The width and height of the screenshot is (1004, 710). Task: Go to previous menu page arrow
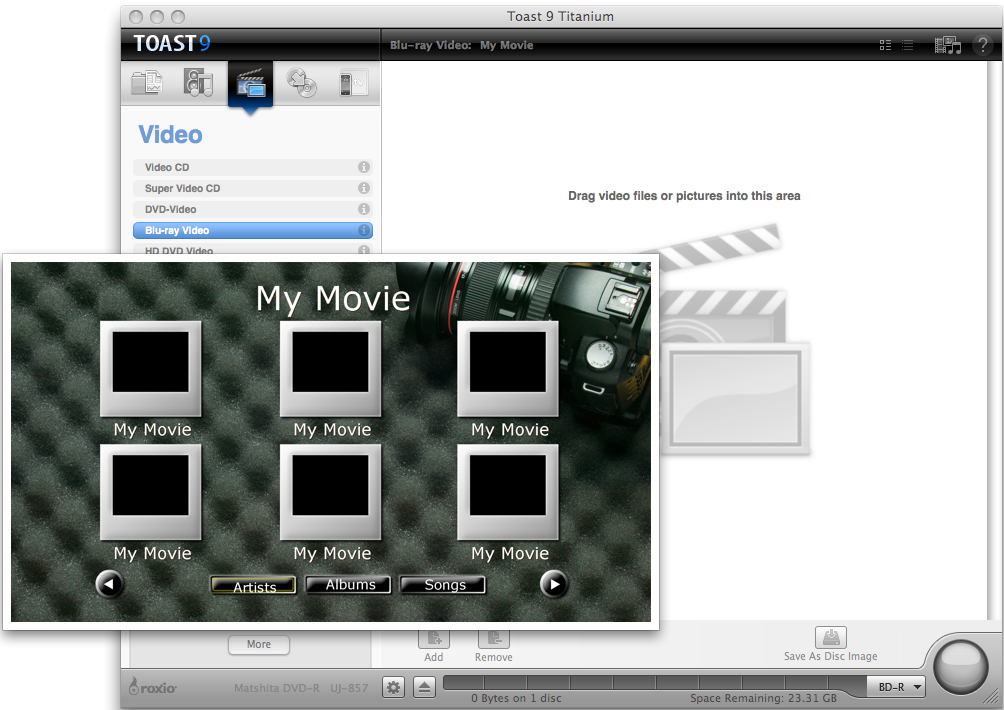[109, 584]
